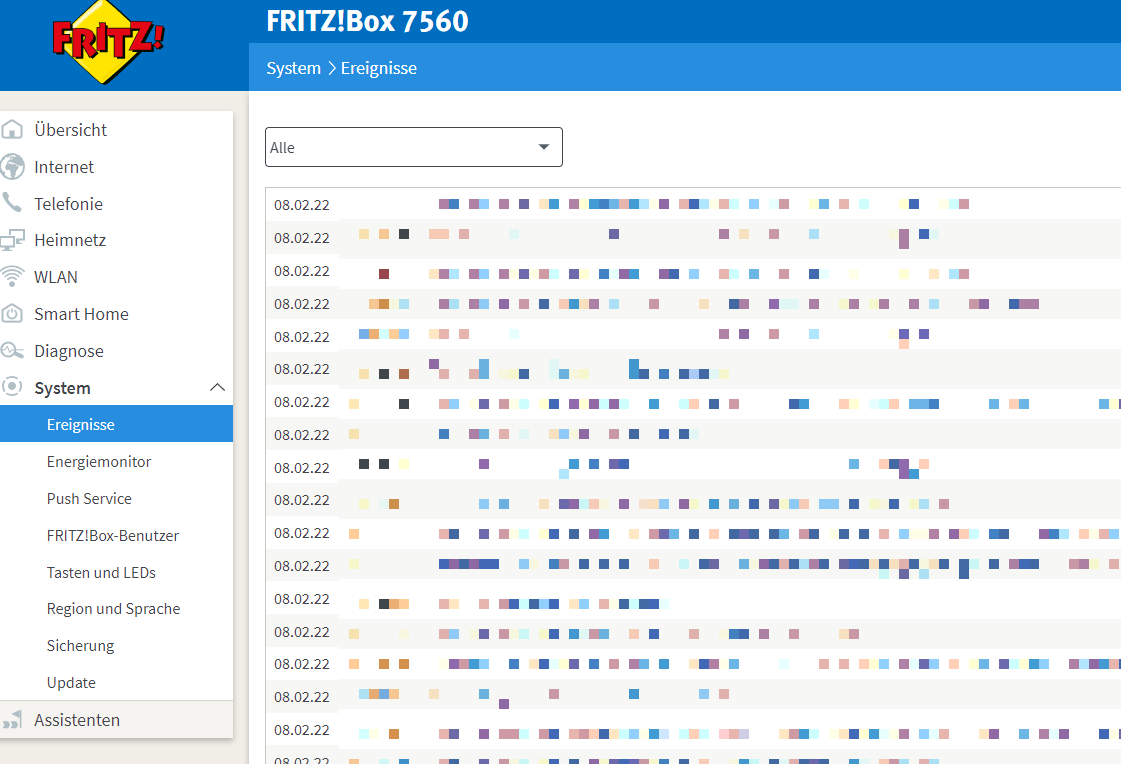This screenshot has height=764, width=1121.
Task: Open the Diagnose menu
Action: pos(69,351)
